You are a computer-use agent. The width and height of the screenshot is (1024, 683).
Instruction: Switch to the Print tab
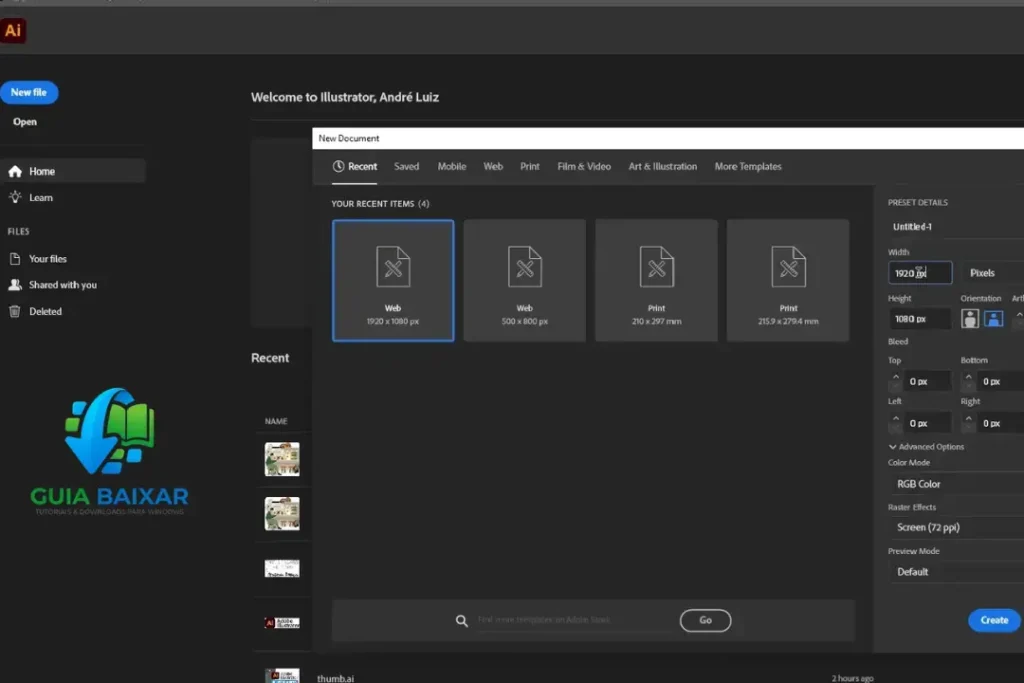[530, 167]
